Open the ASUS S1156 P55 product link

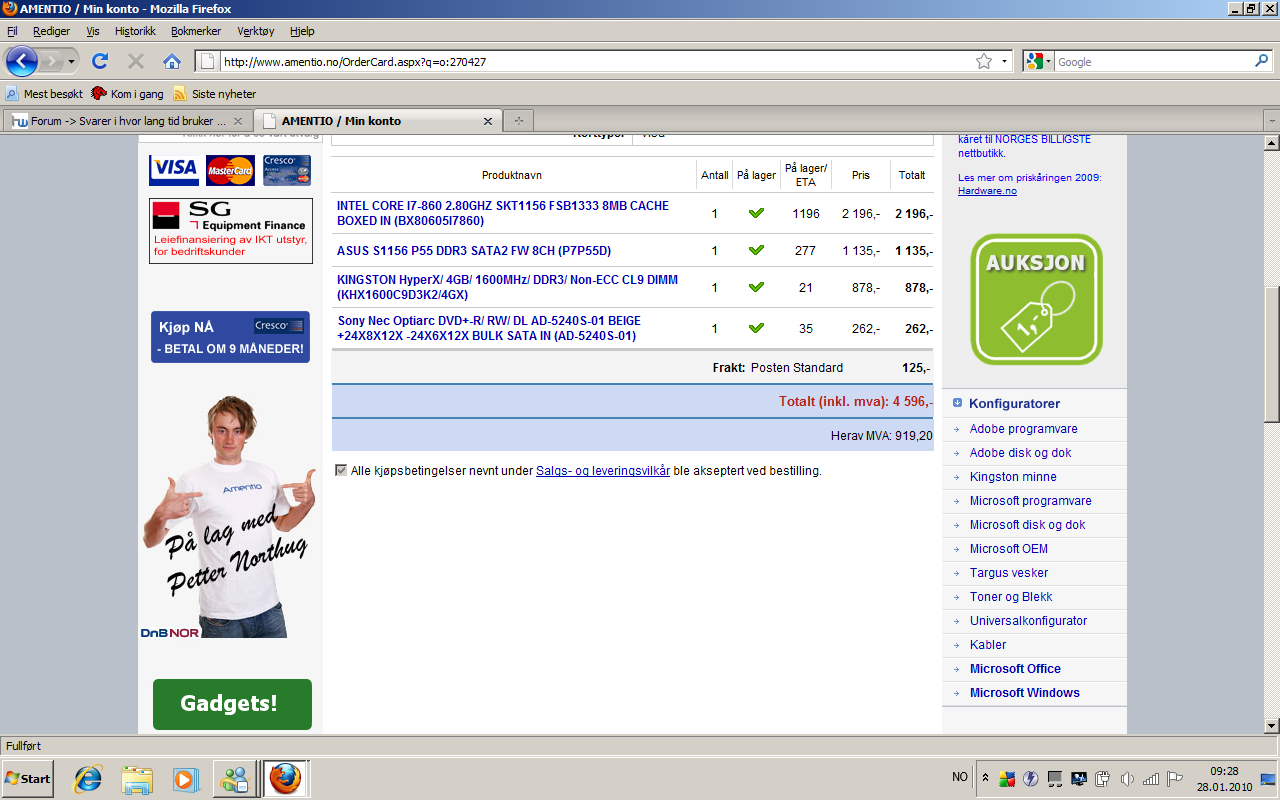[x=474, y=250]
